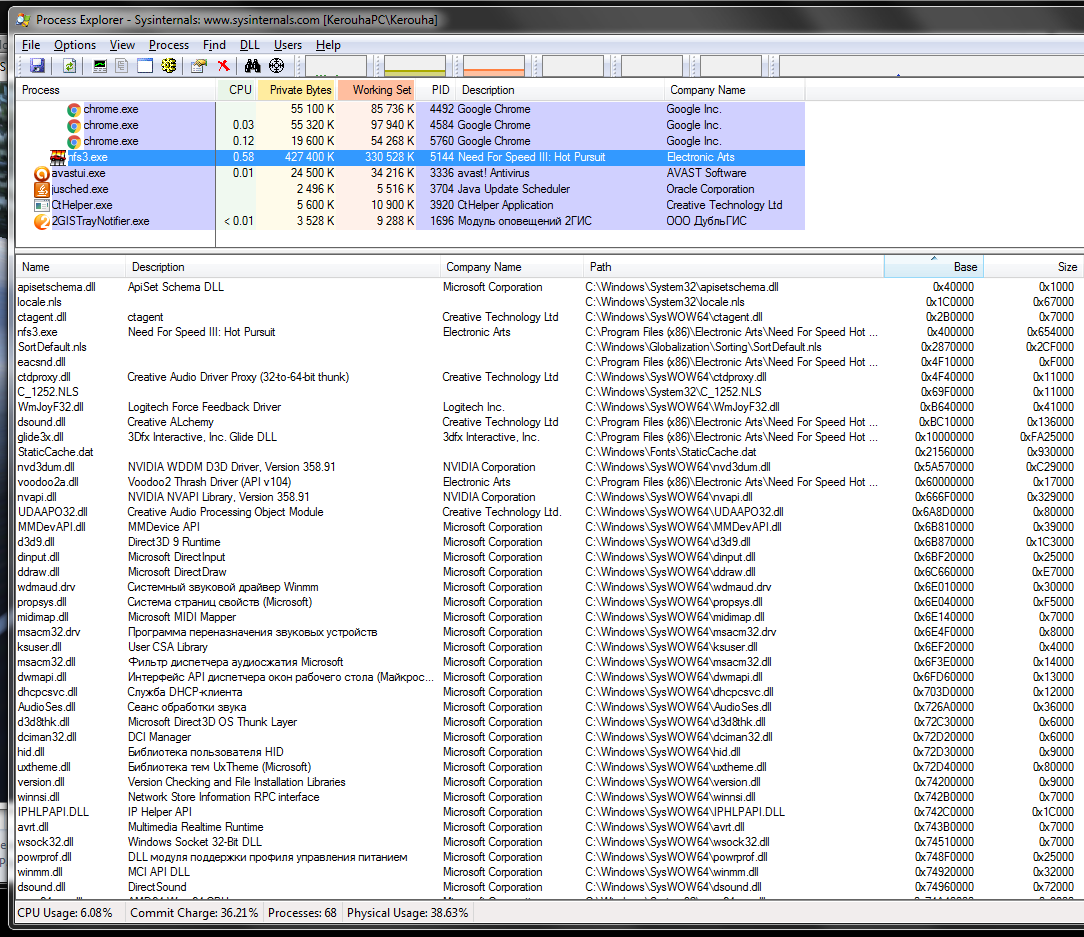Open the process Properties toolbar icon
1084x937 pixels.
199,66
